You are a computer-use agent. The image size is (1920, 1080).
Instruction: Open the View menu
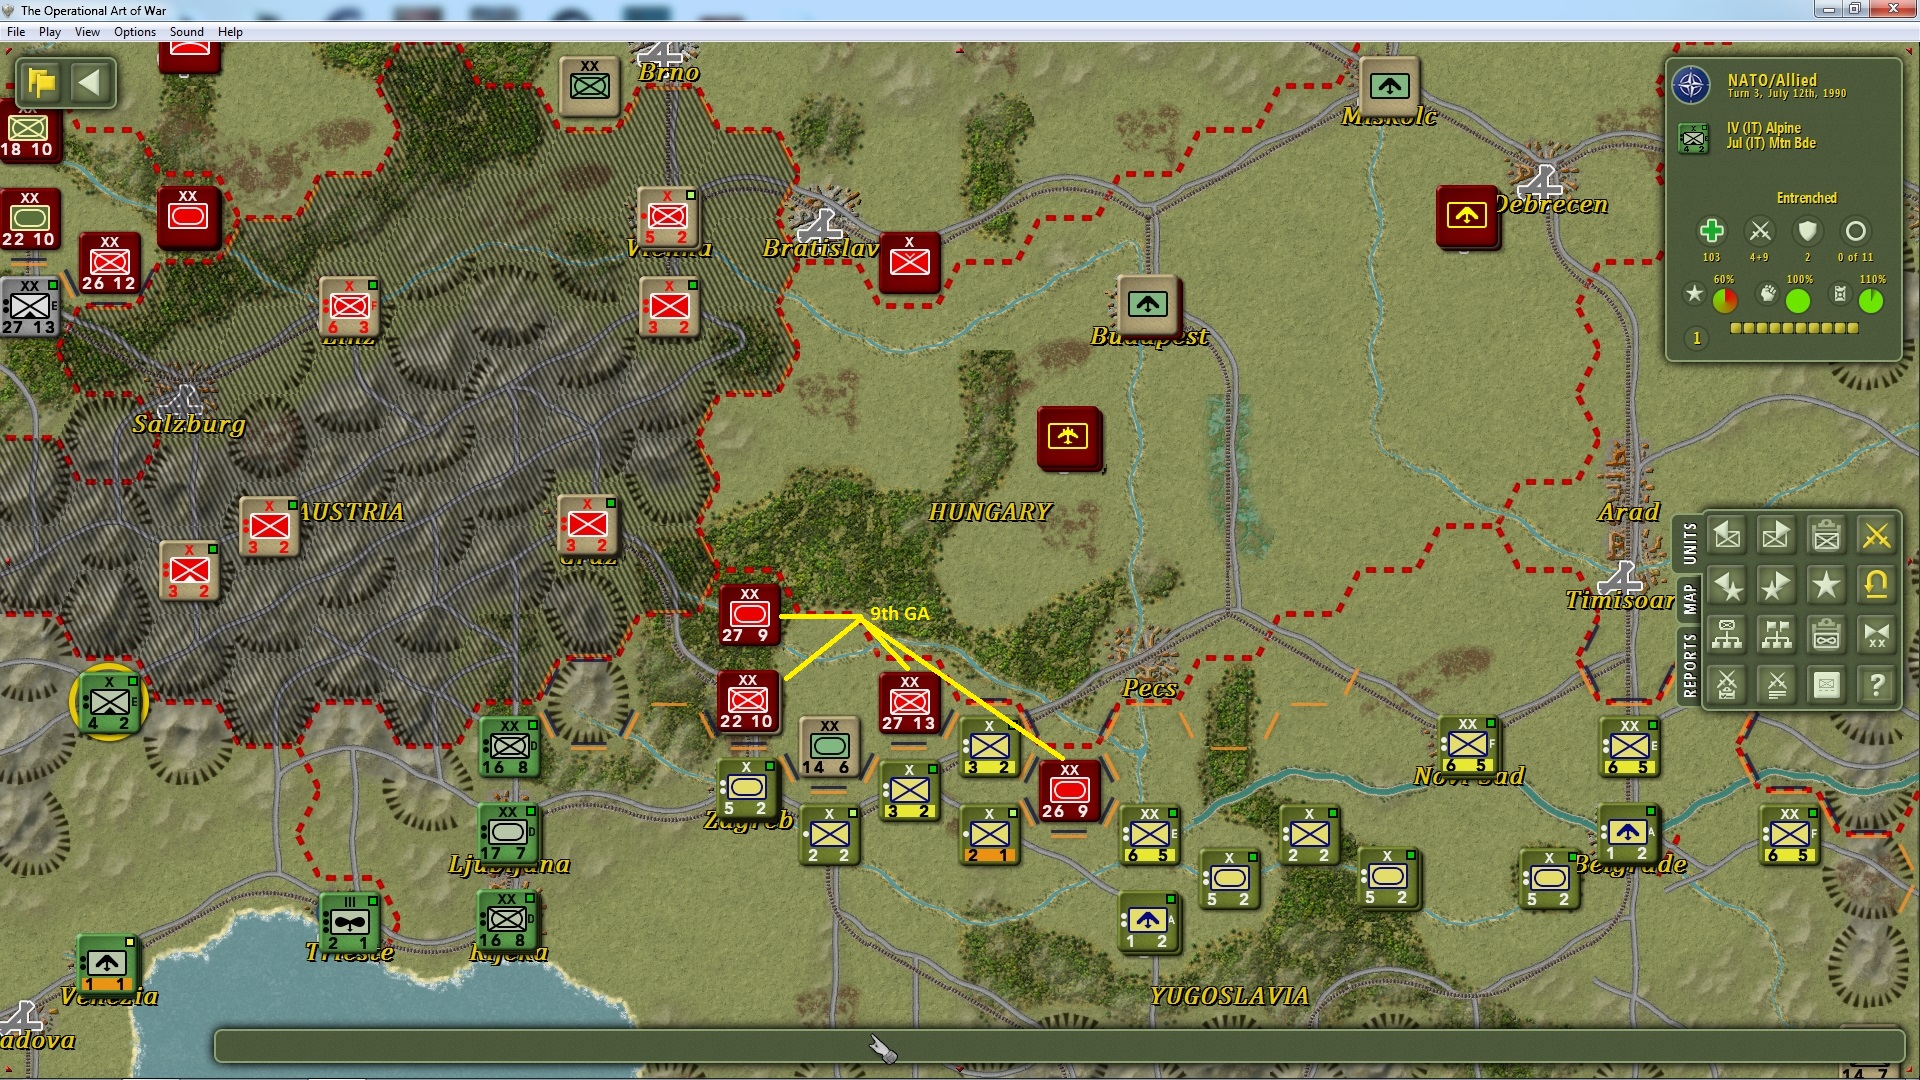coord(87,32)
